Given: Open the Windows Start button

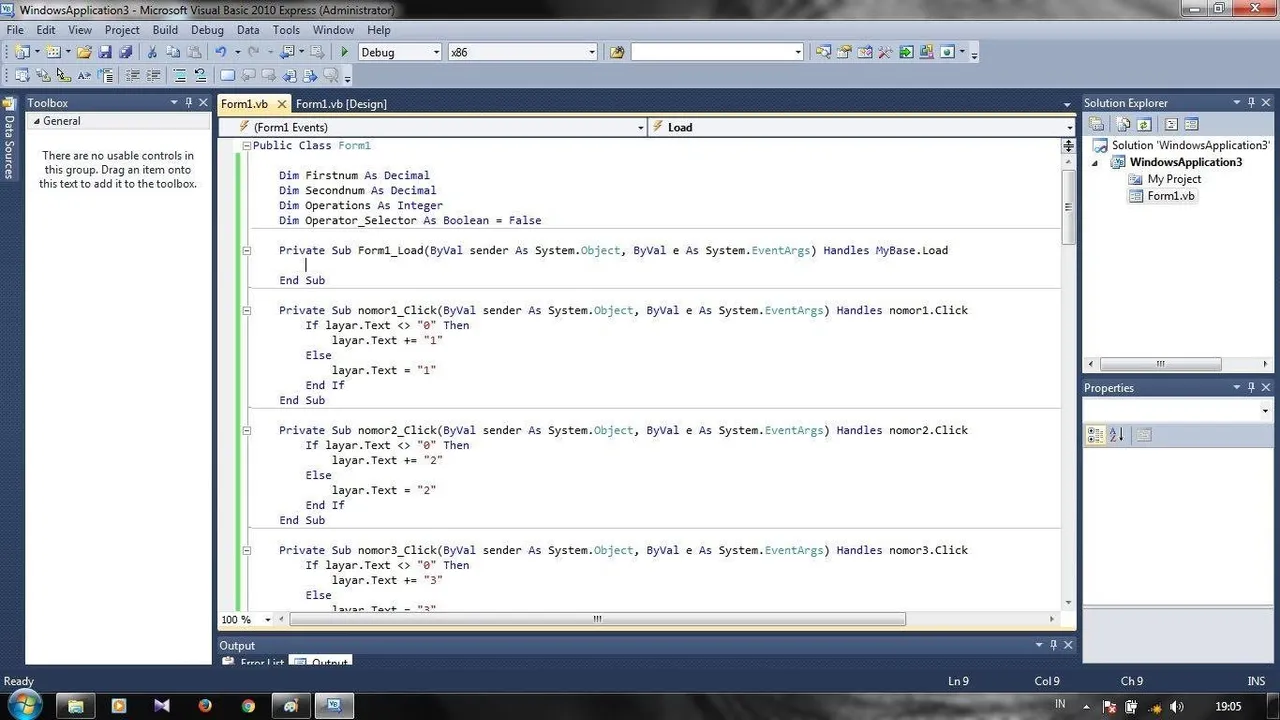Looking at the screenshot, I should (x=23, y=705).
